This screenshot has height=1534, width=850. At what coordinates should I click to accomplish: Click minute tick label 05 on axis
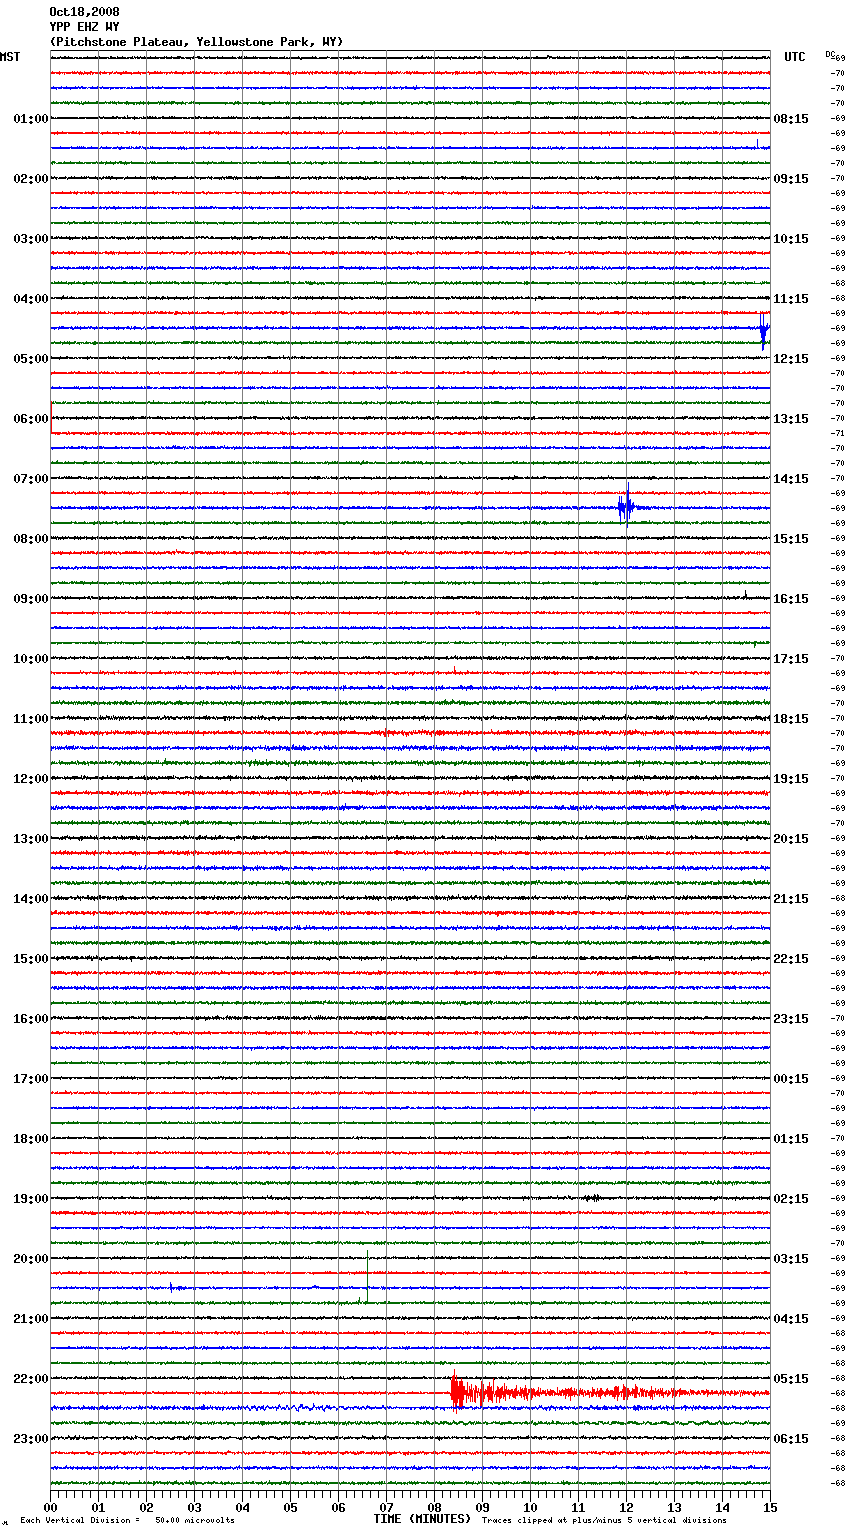(x=290, y=1507)
